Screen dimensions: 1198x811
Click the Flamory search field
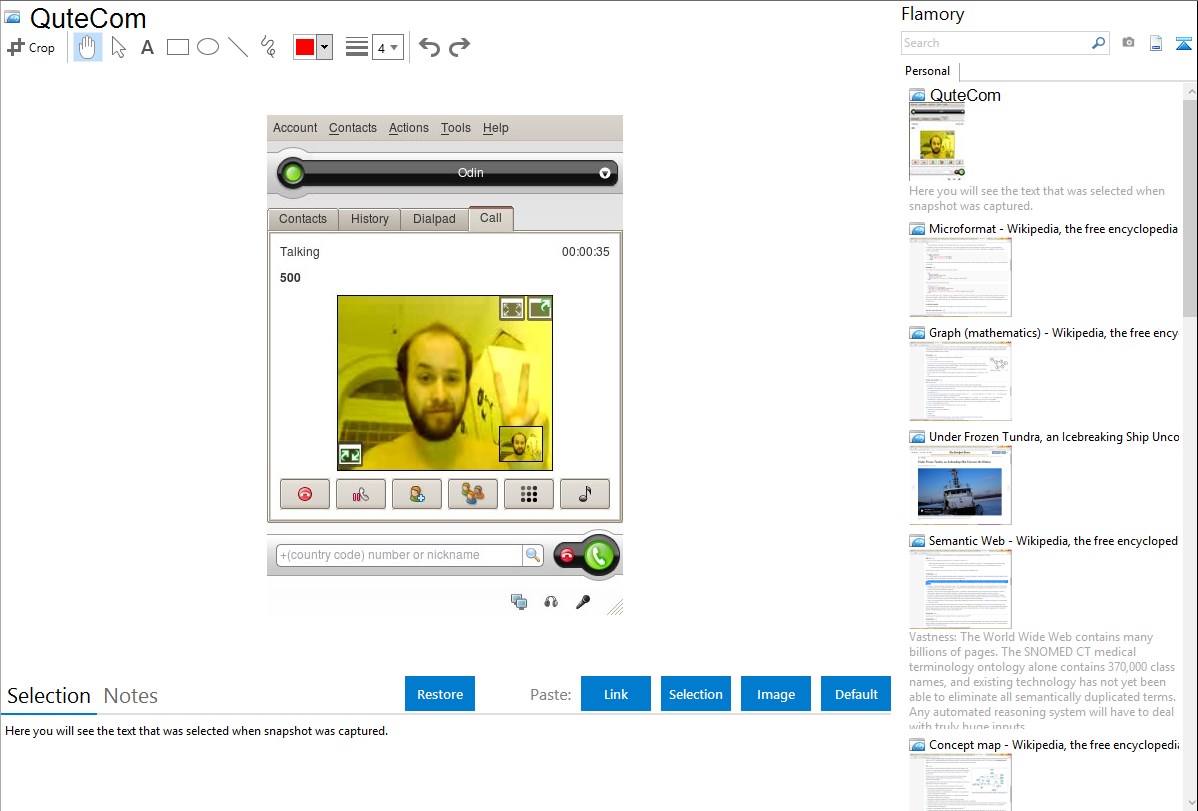tap(996, 43)
